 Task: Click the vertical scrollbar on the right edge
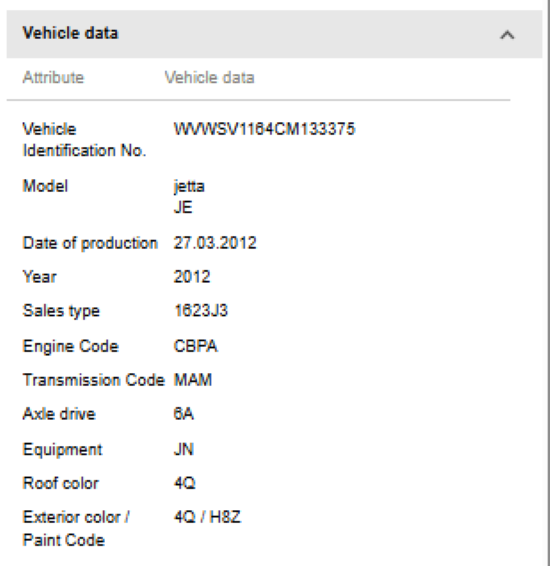tap(548, 283)
